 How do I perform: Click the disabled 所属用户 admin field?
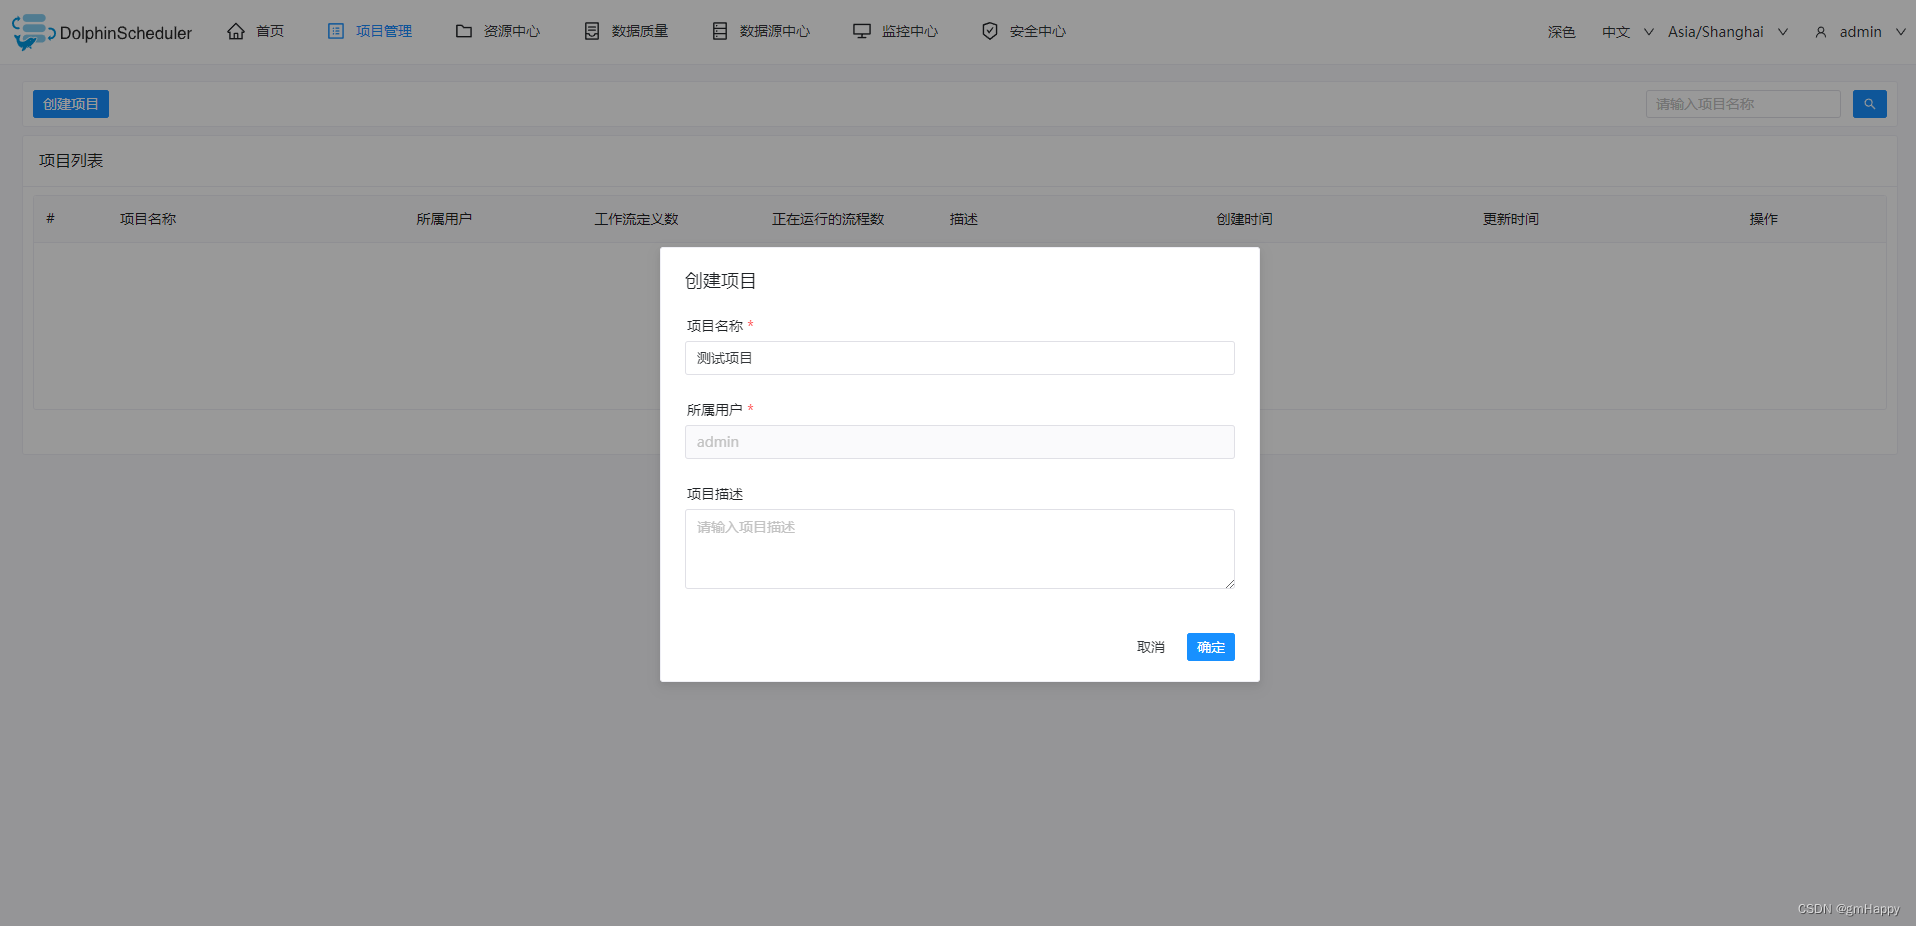click(x=960, y=442)
